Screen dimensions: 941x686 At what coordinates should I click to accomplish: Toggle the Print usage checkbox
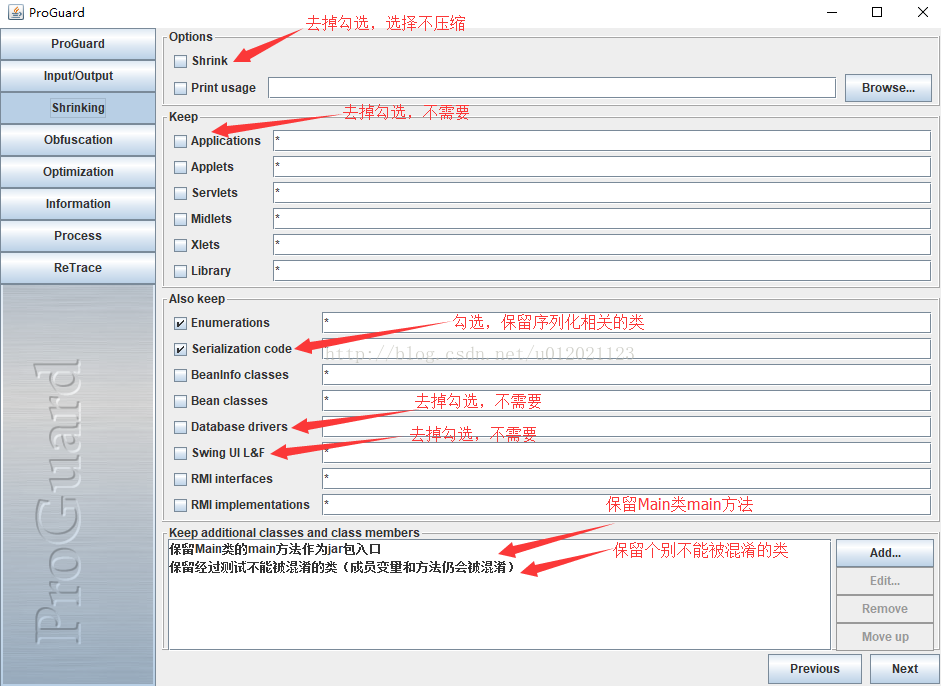(x=180, y=88)
